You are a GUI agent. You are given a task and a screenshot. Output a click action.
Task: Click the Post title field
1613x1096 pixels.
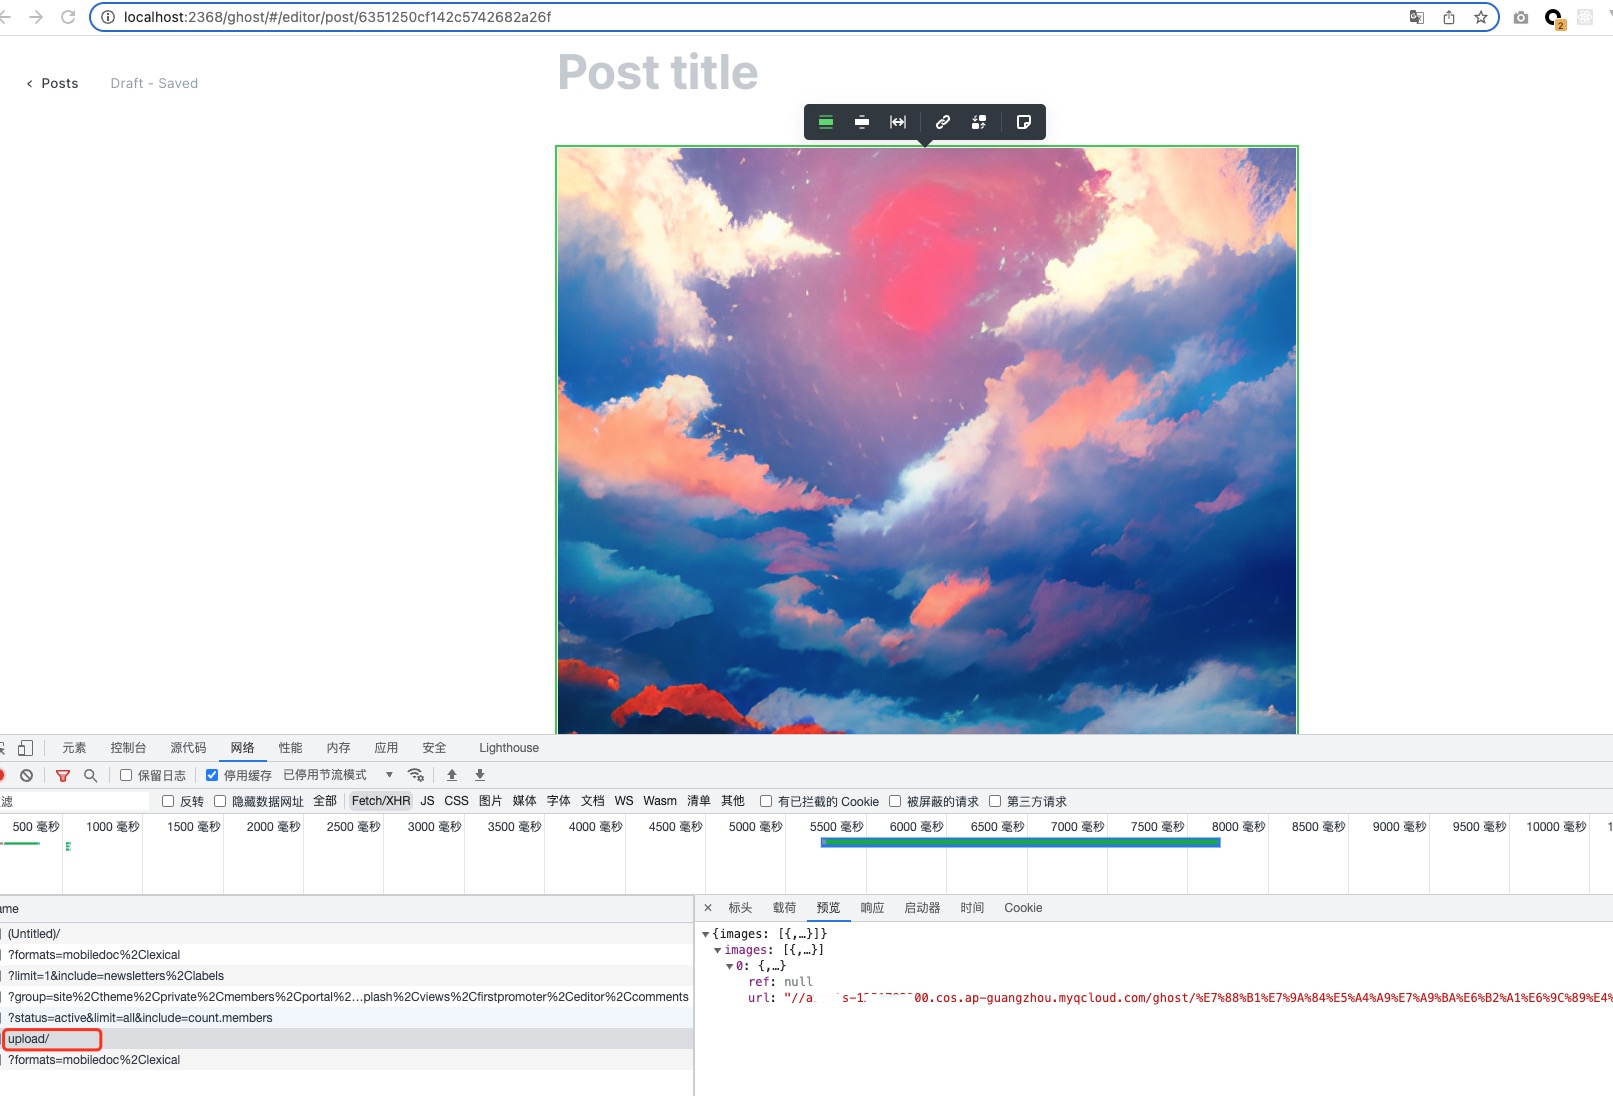pyautogui.click(x=658, y=72)
